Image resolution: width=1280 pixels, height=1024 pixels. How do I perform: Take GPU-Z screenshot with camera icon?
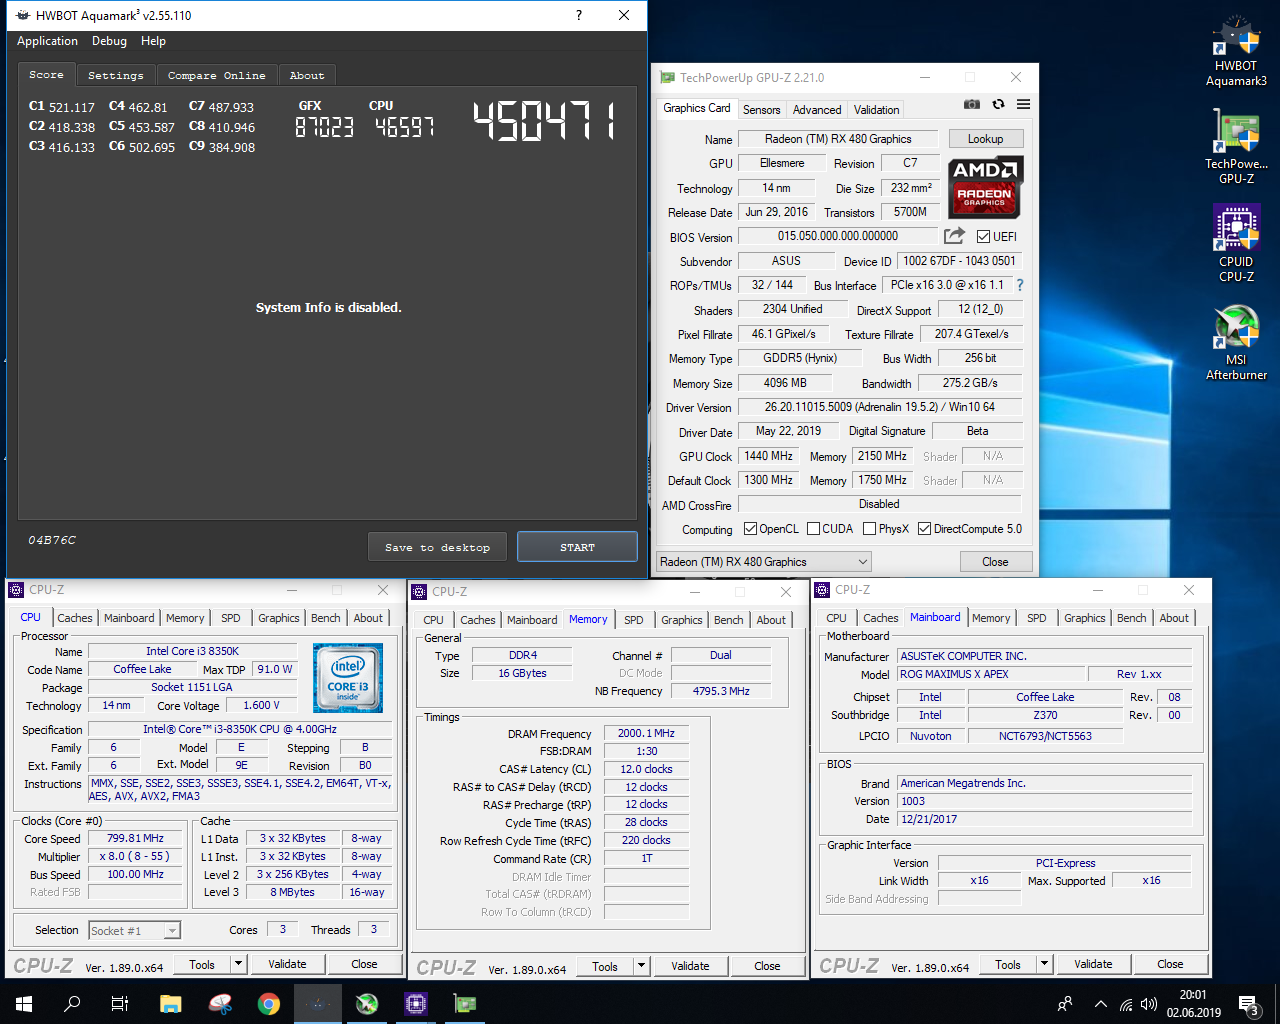tap(971, 104)
